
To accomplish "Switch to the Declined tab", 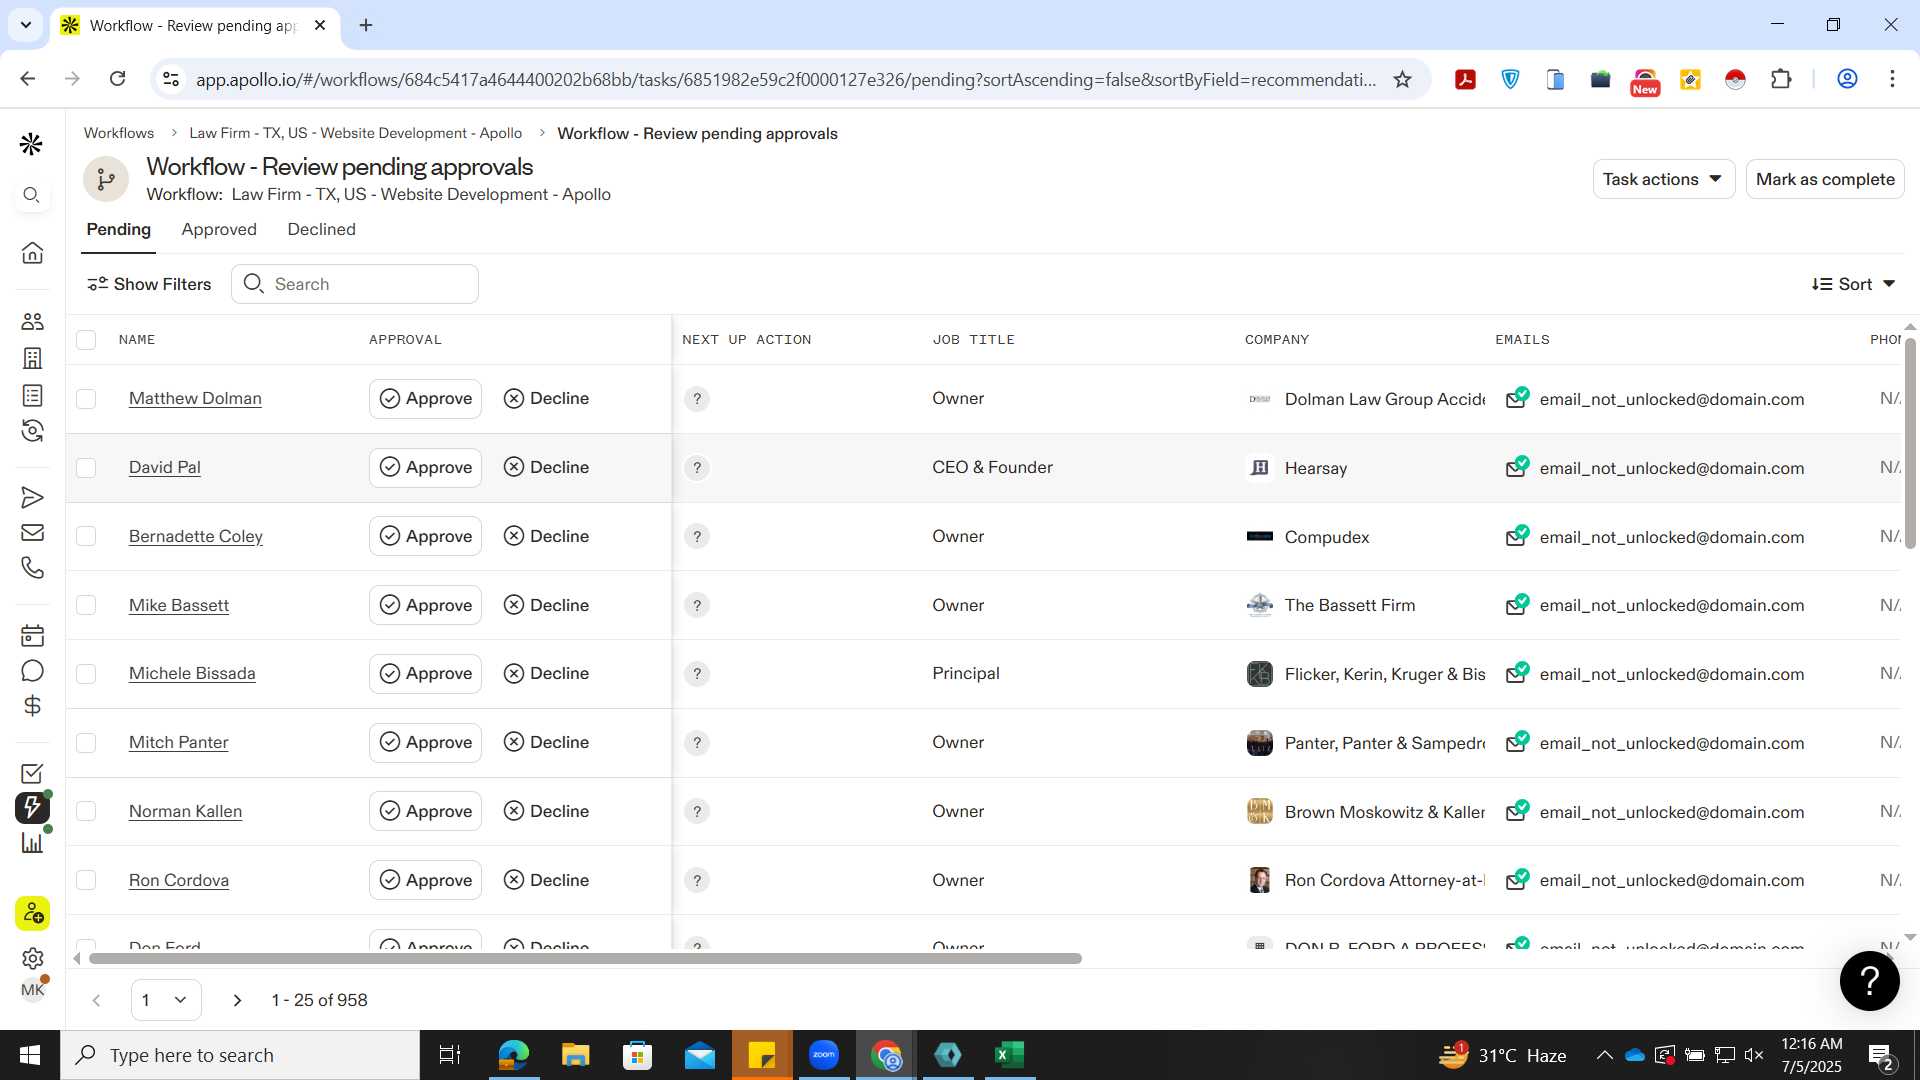I will (x=321, y=229).
